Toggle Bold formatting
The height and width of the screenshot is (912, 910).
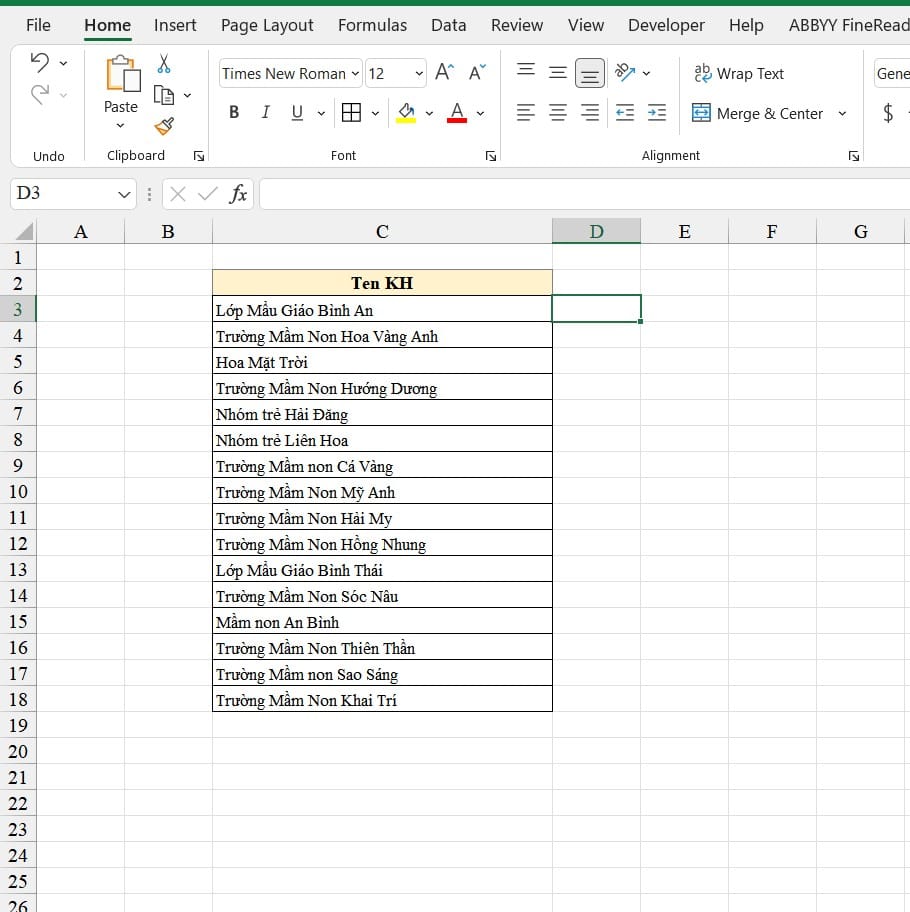pyautogui.click(x=234, y=113)
